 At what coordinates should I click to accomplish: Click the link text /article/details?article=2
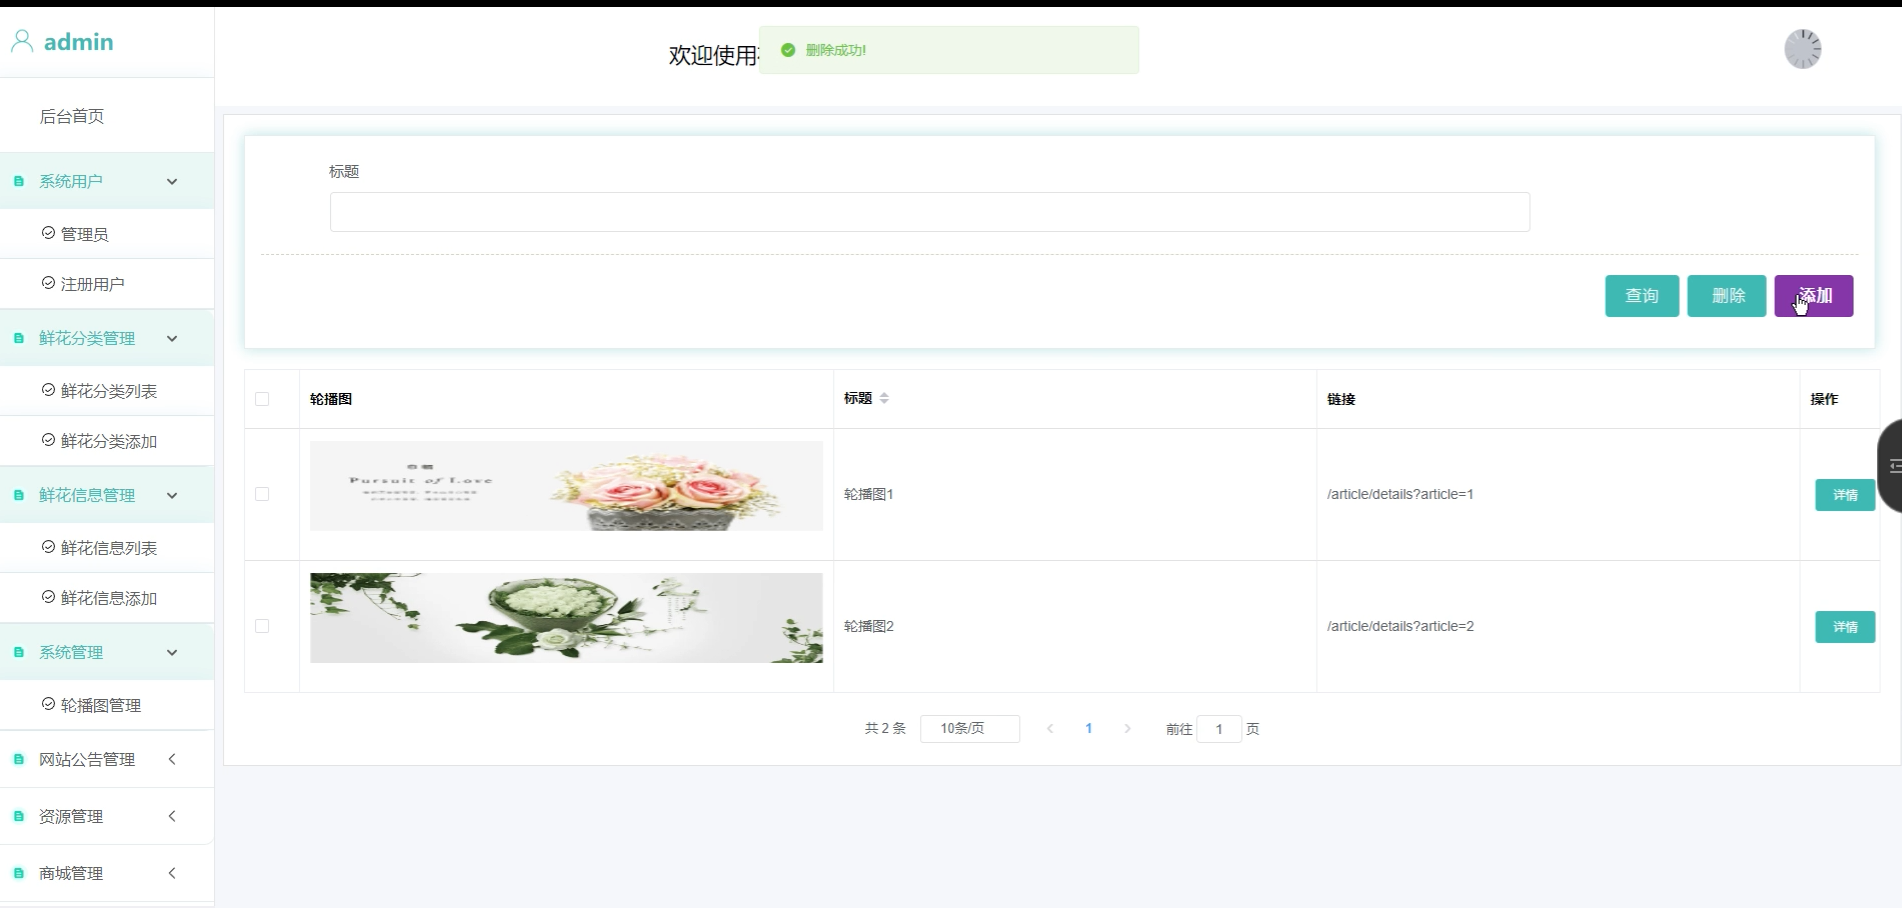click(1400, 626)
